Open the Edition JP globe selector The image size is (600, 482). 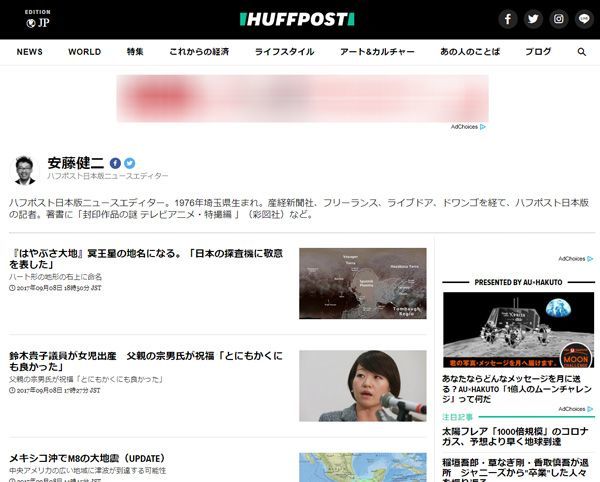[38, 19]
